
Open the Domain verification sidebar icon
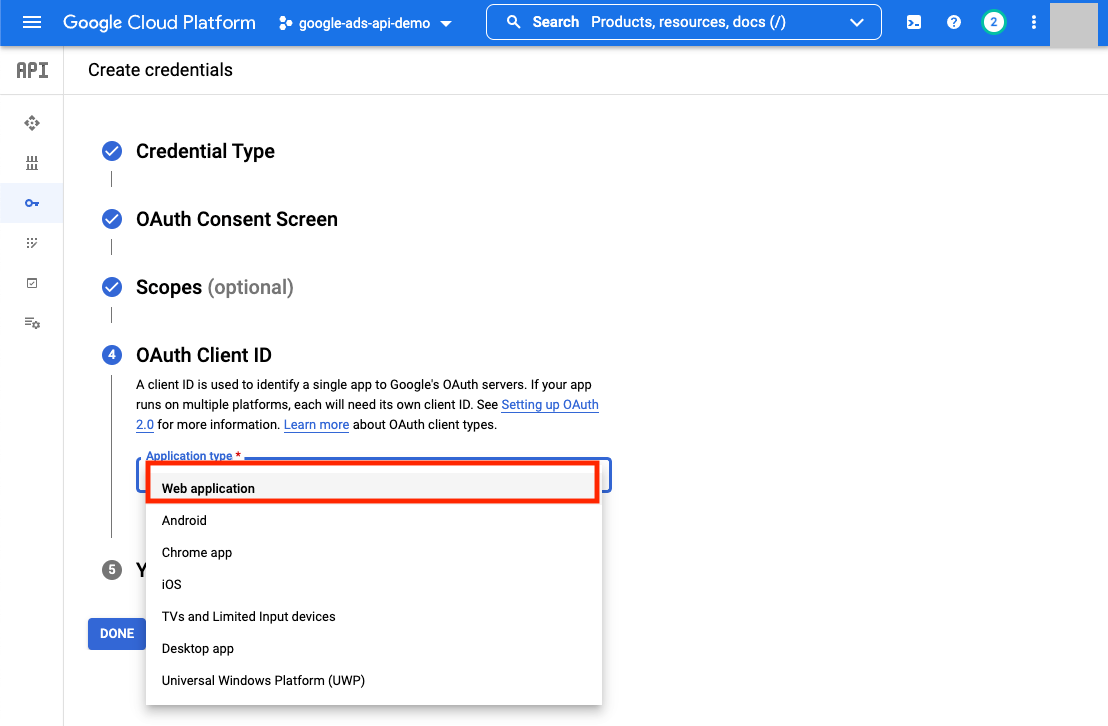point(32,283)
